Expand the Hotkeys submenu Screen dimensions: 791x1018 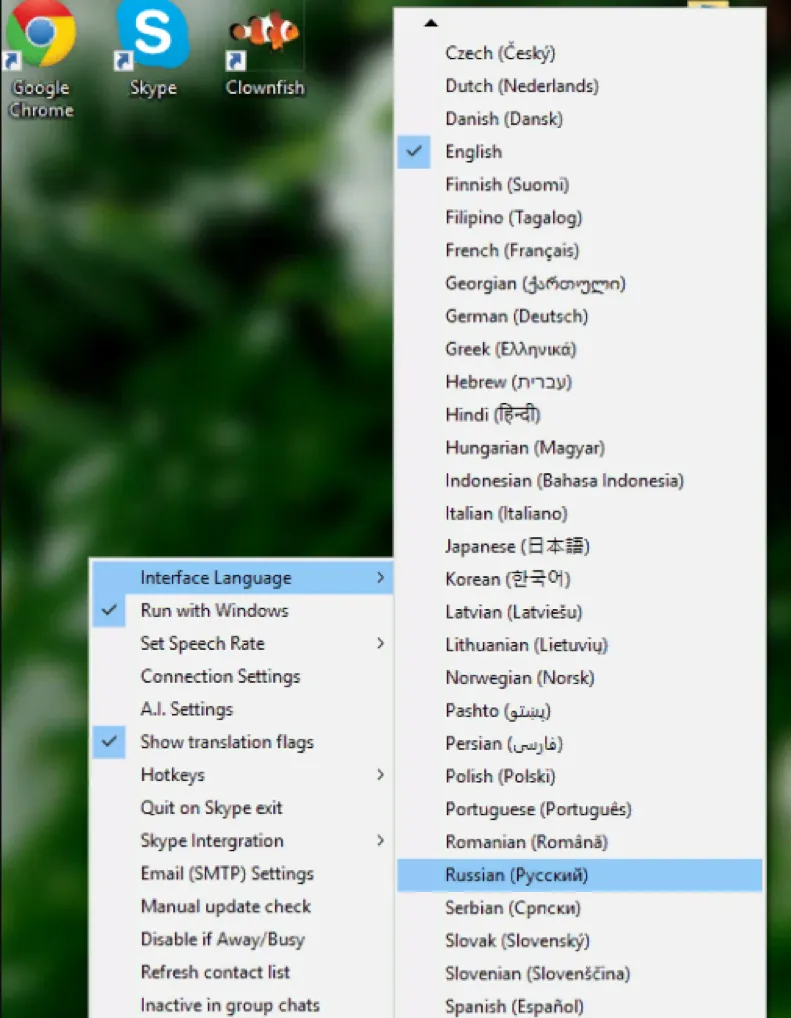tap(242, 775)
